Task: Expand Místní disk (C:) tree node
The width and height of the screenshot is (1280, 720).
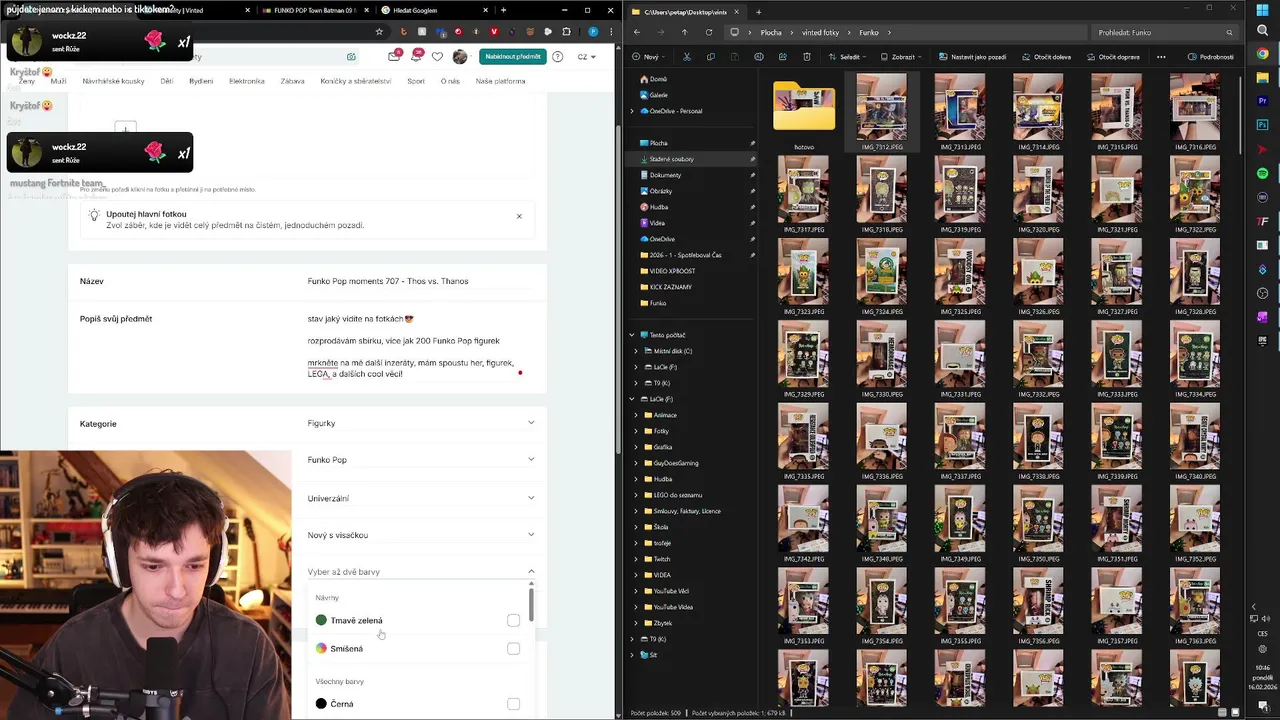Action: pyautogui.click(x=636, y=351)
